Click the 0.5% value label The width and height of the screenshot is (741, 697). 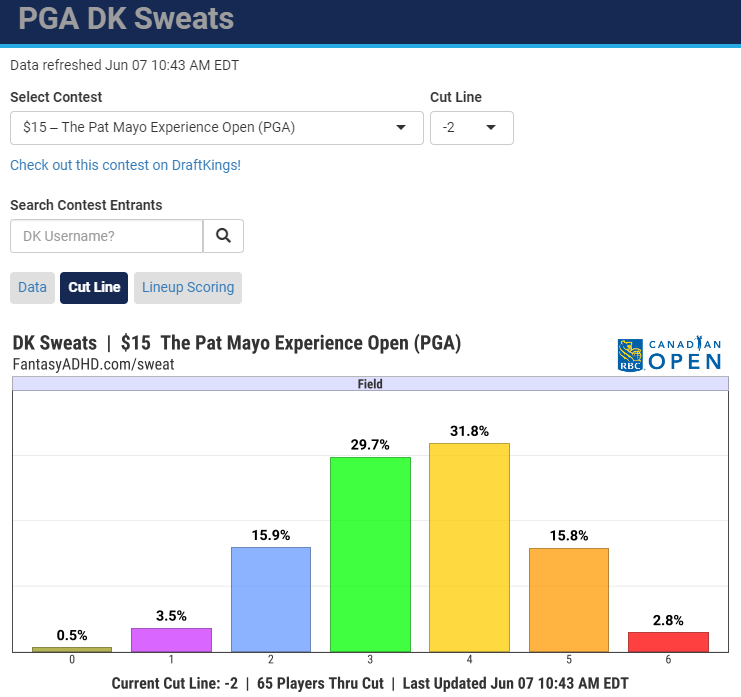72,635
